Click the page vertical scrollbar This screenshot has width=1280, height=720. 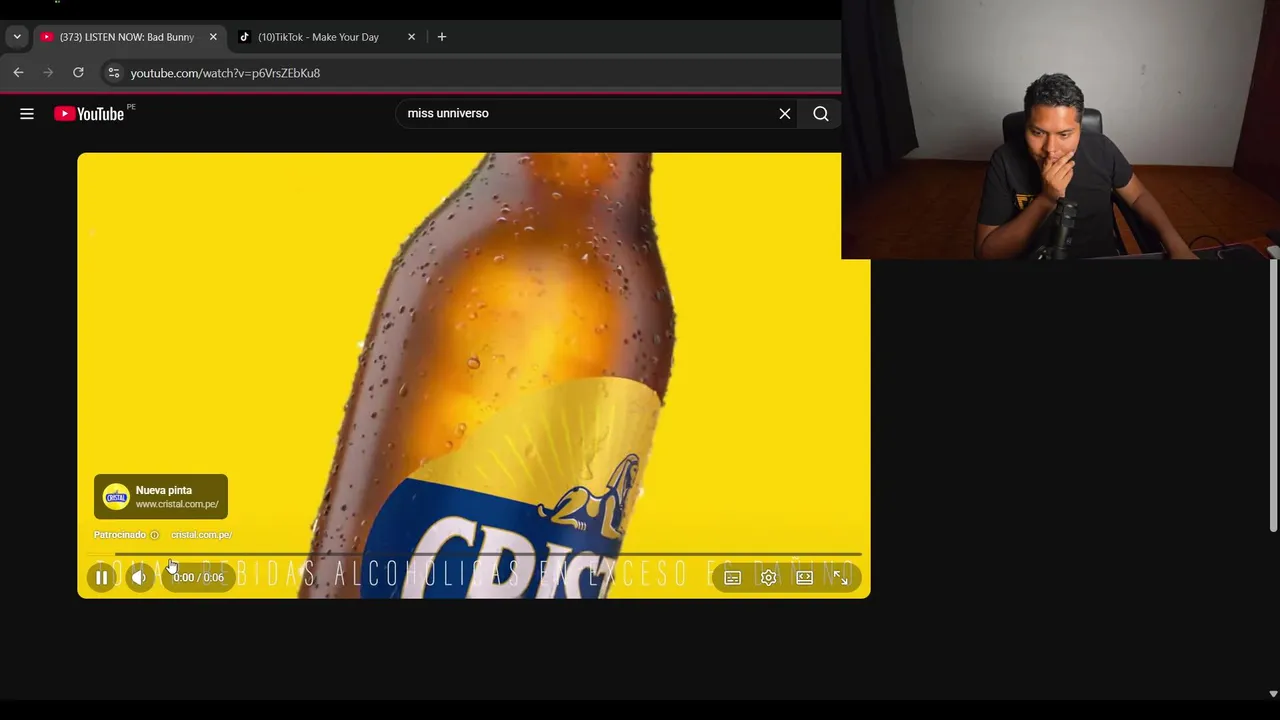1273,395
